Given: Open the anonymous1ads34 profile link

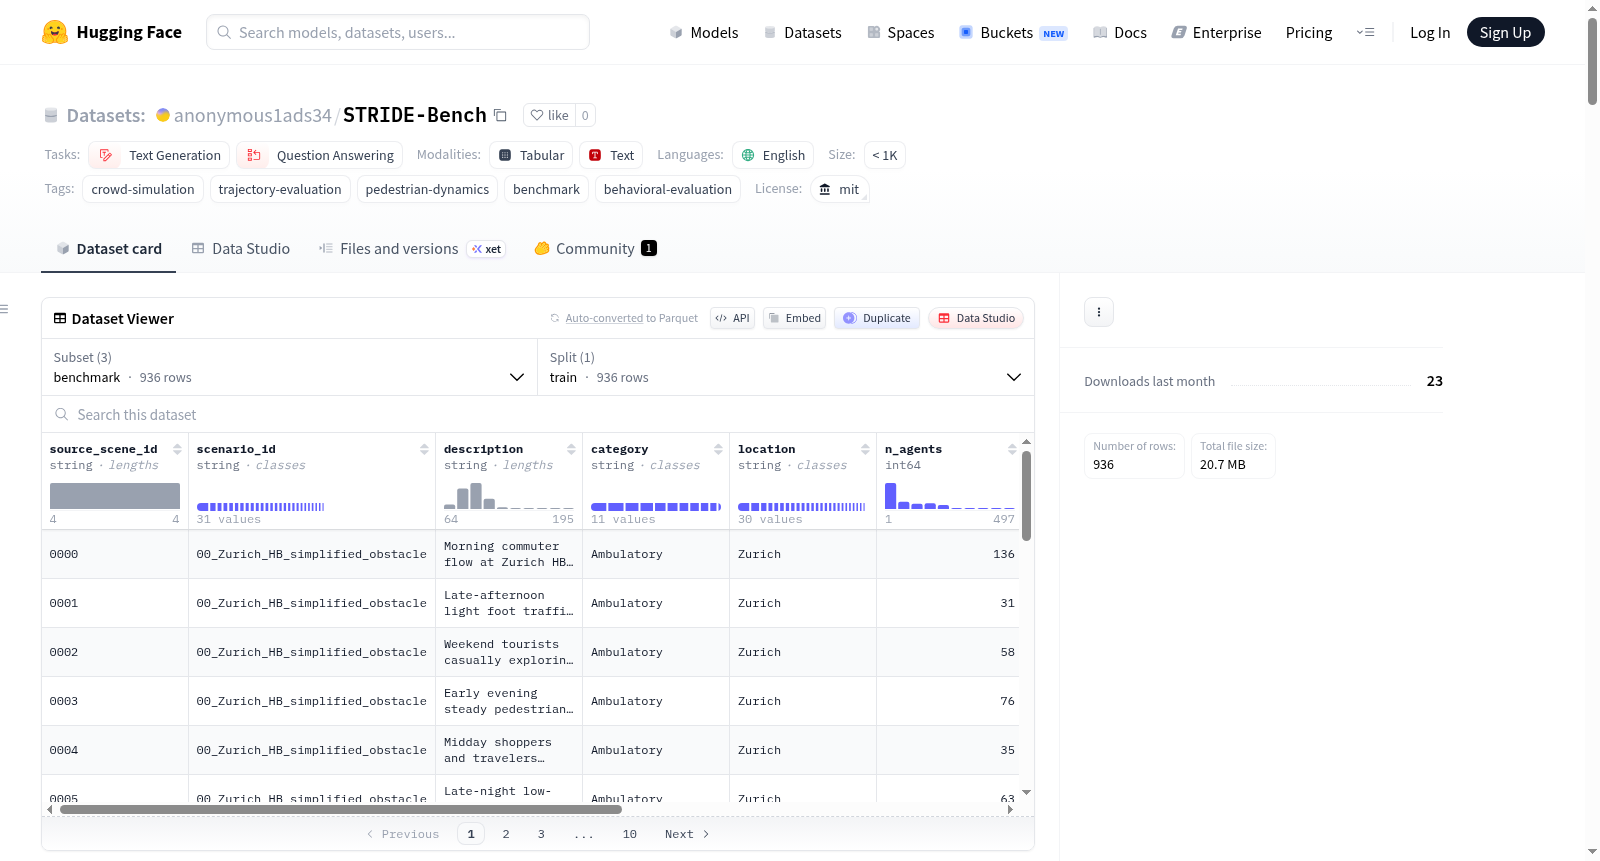Looking at the screenshot, I should point(252,115).
